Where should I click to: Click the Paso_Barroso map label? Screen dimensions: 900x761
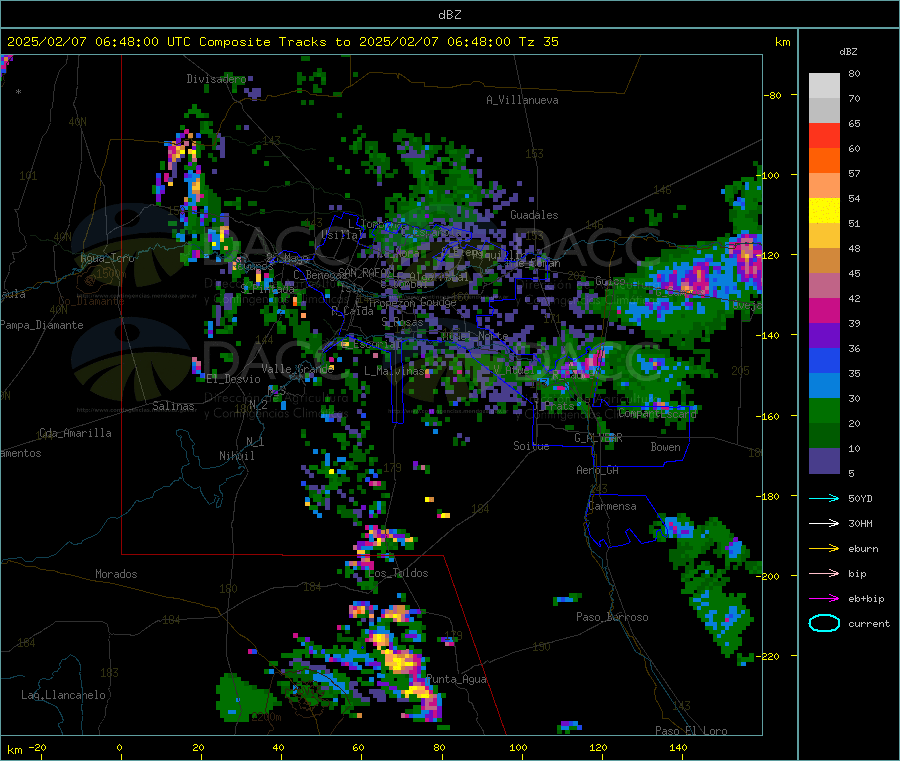[612, 617]
